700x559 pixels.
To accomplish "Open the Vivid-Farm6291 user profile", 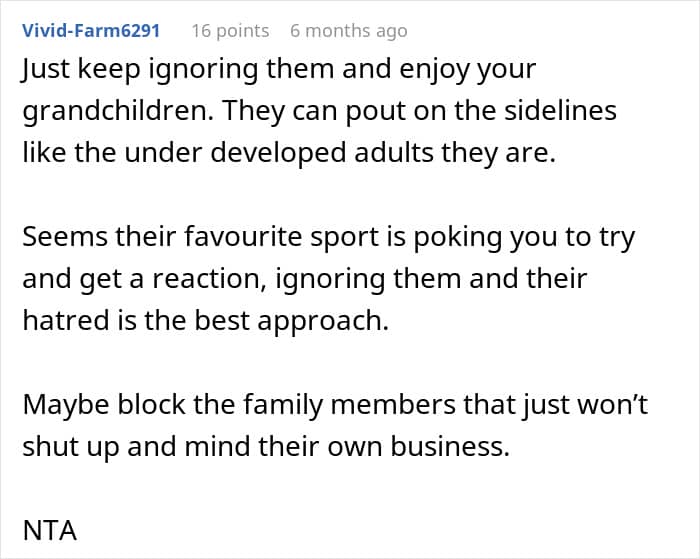I will point(90,30).
